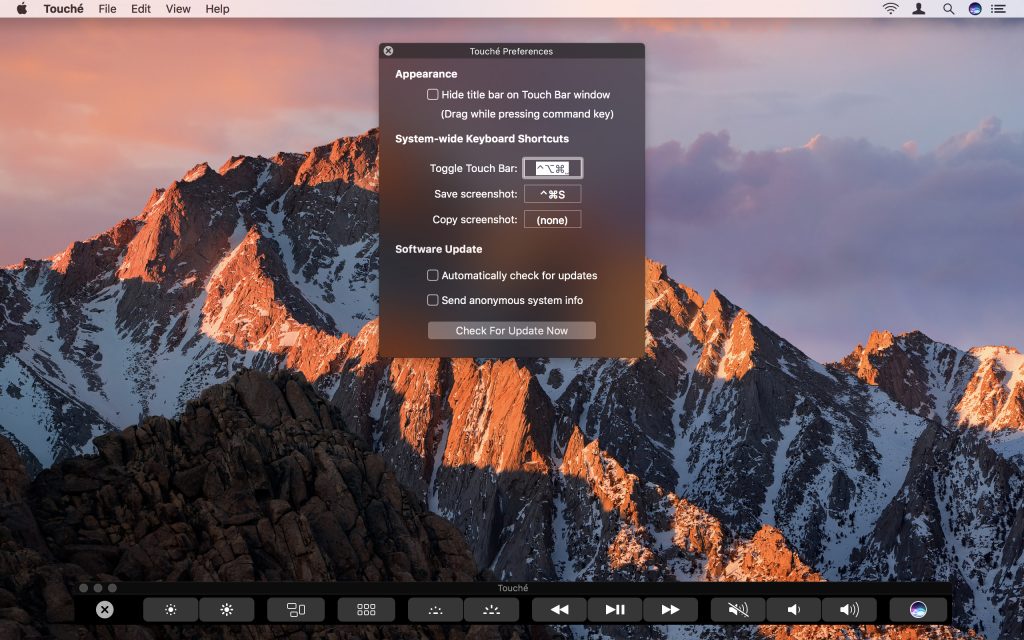Open the Apple menu

coord(22,8)
